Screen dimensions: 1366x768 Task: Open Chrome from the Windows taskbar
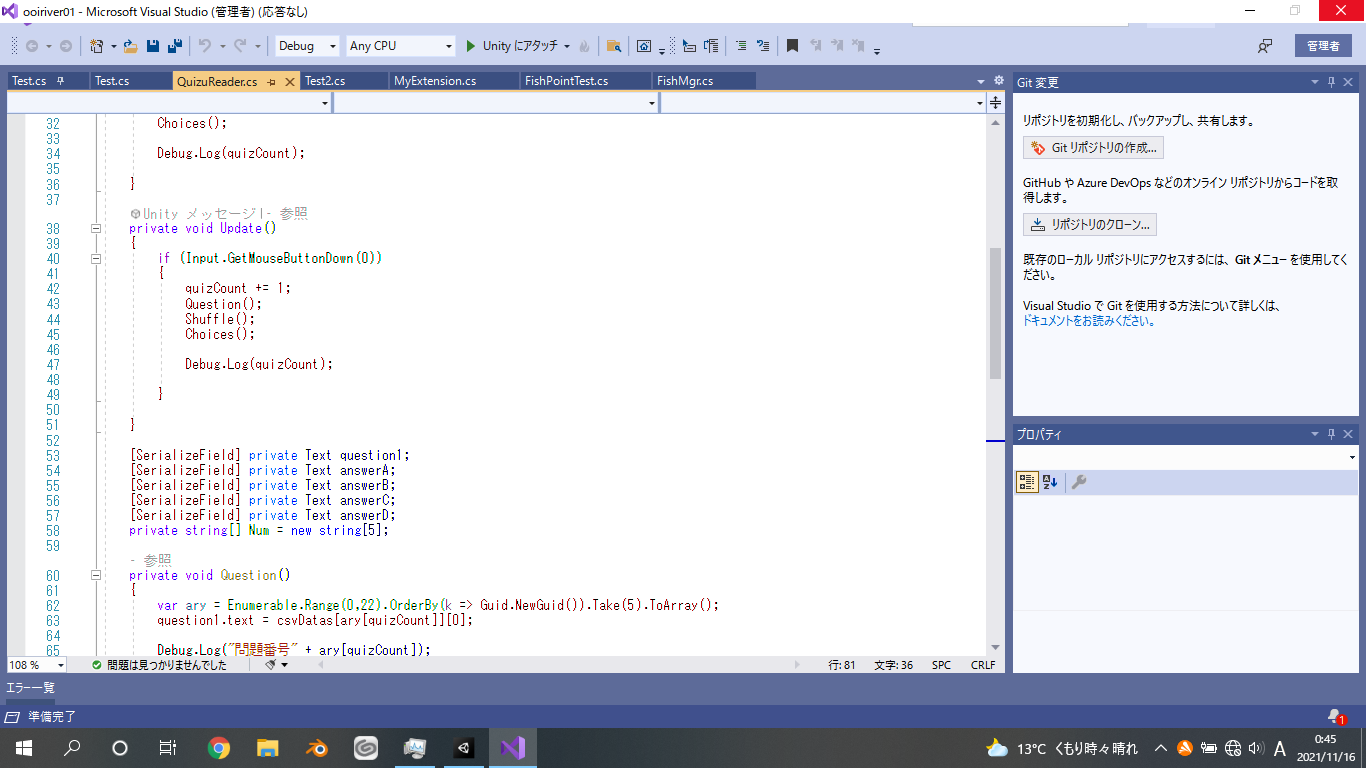tap(219, 747)
